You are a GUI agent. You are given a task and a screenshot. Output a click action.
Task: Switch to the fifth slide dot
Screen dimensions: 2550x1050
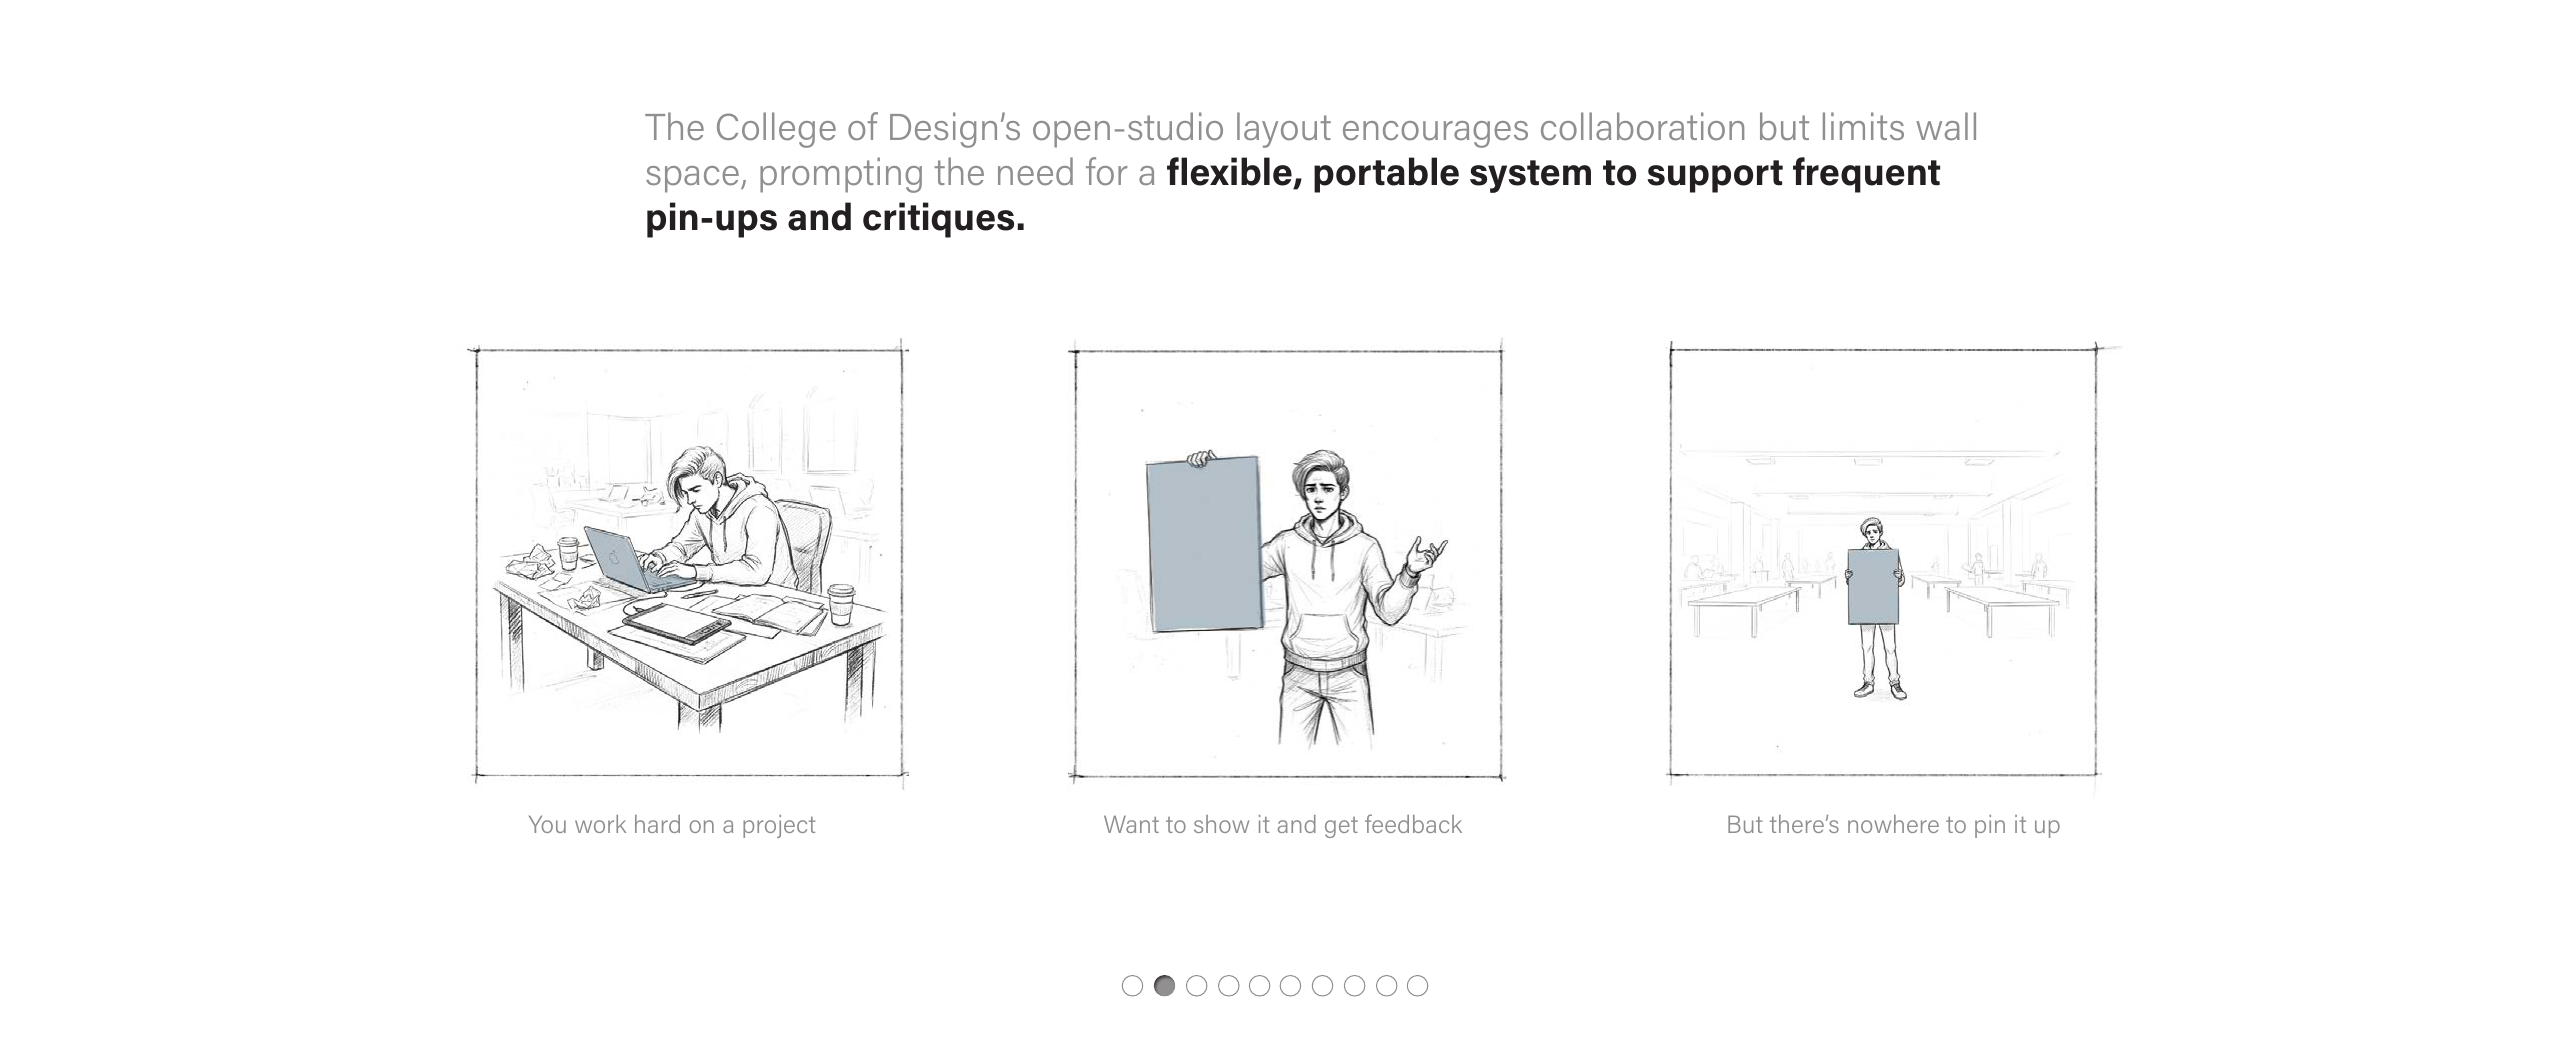pos(1259,986)
